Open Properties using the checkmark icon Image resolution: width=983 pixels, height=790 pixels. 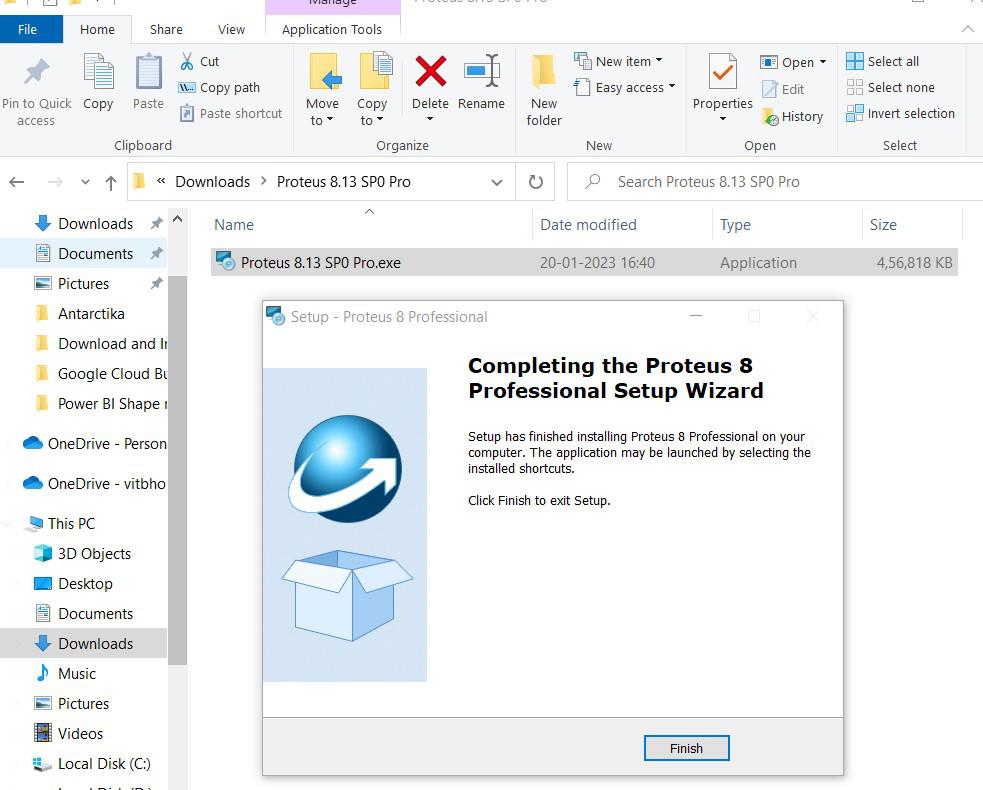[x=722, y=73]
